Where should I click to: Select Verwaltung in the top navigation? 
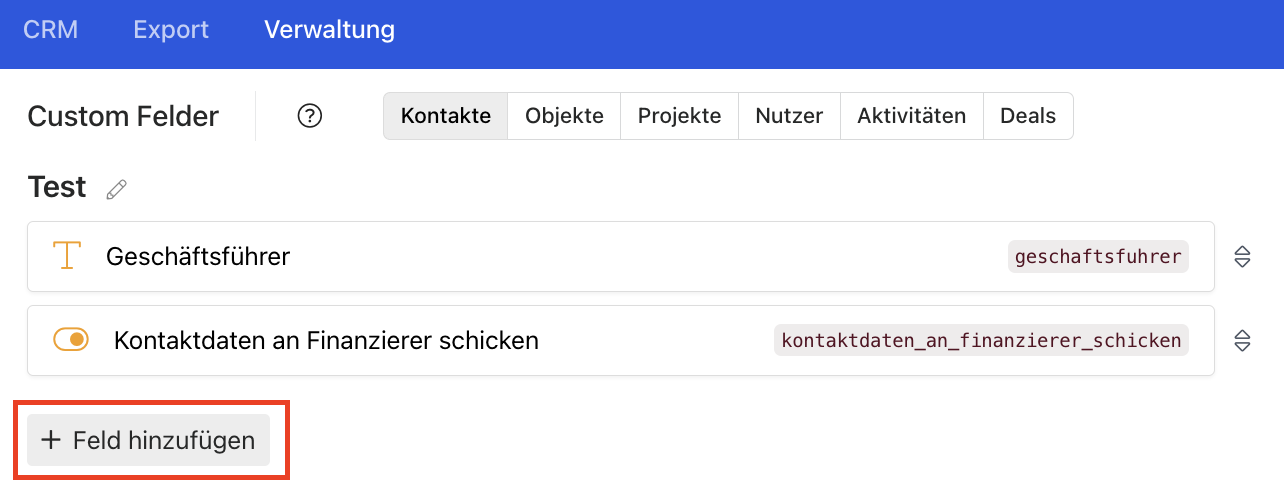pyautogui.click(x=329, y=30)
